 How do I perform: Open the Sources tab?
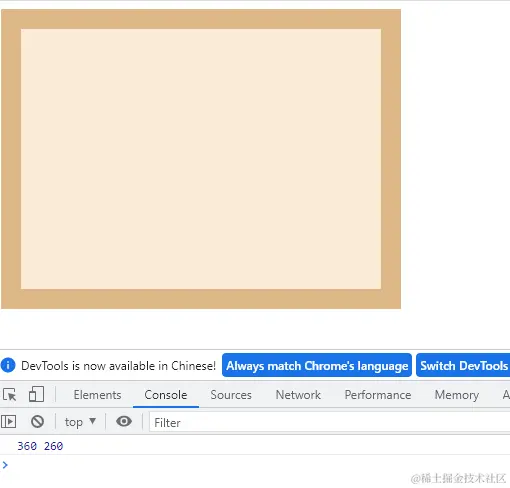pyautogui.click(x=231, y=395)
